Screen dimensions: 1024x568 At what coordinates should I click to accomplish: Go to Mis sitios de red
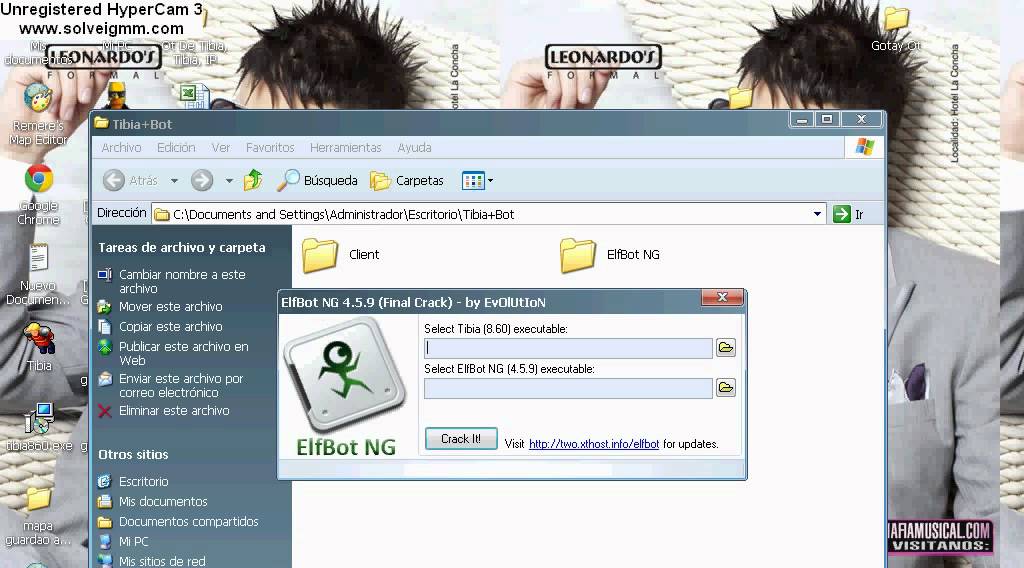tap(152, 561)
